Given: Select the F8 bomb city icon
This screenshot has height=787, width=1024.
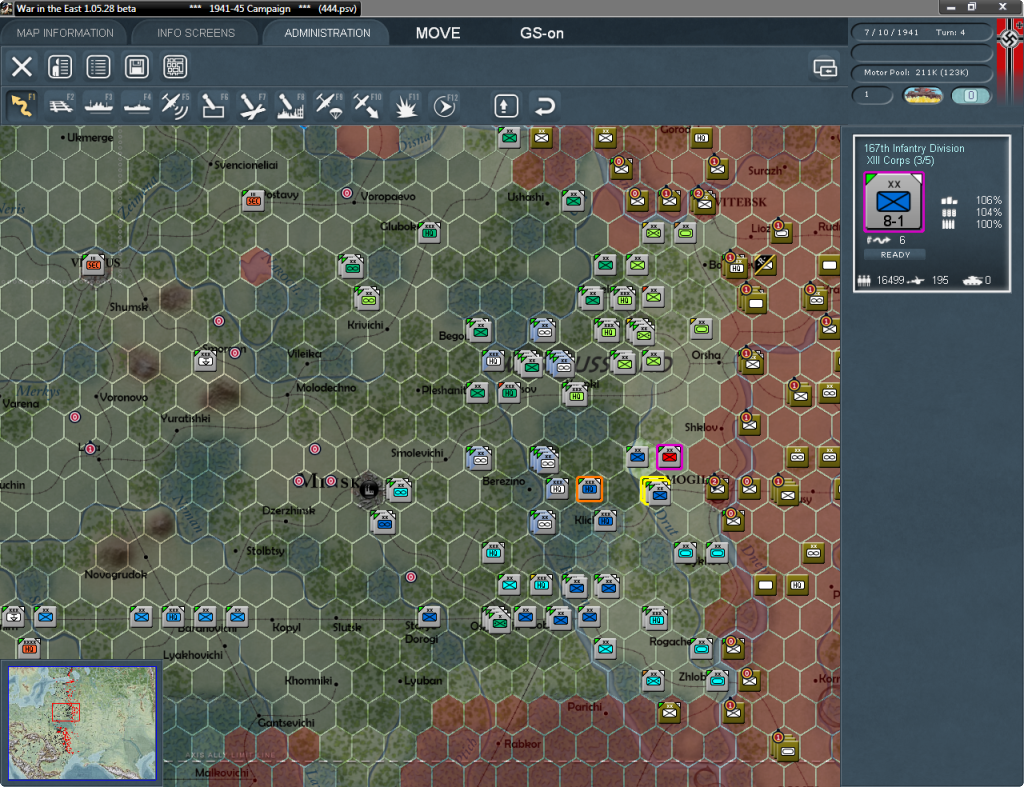Looking at the screenshot, I should [290, 105].
